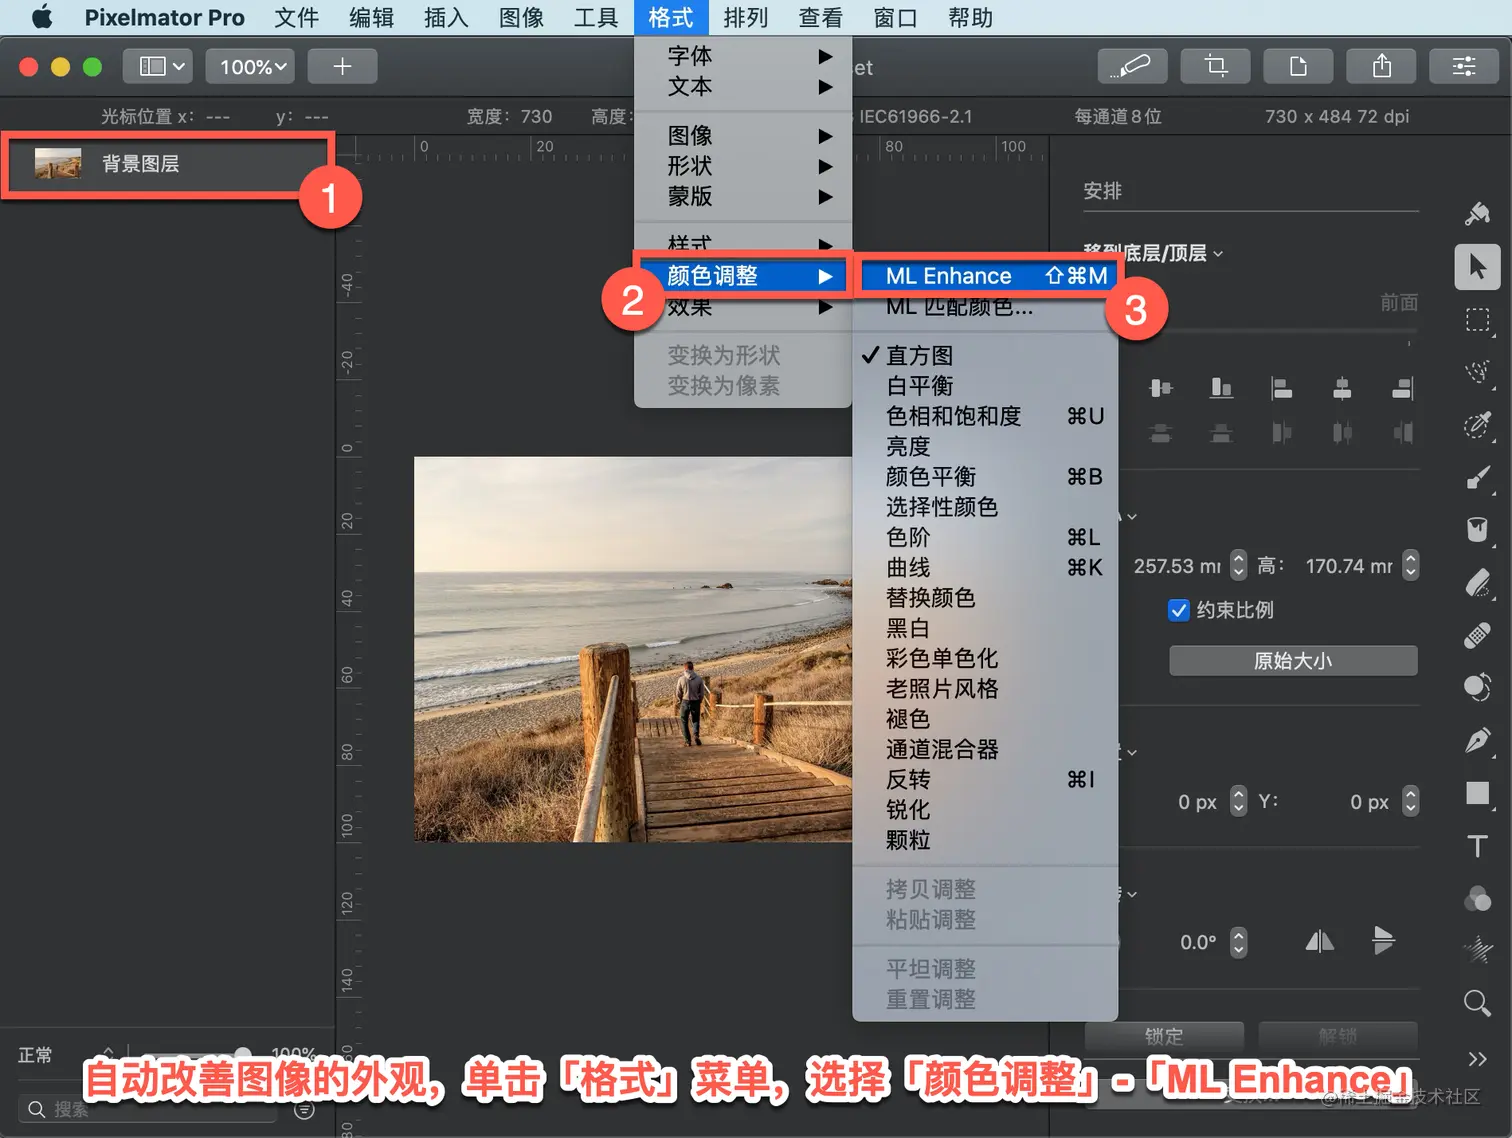Select the Color Fill bucket tool
The width and height of the screenshot is (1512, 1138).
pyautogui.click(x=1477, y=529)
